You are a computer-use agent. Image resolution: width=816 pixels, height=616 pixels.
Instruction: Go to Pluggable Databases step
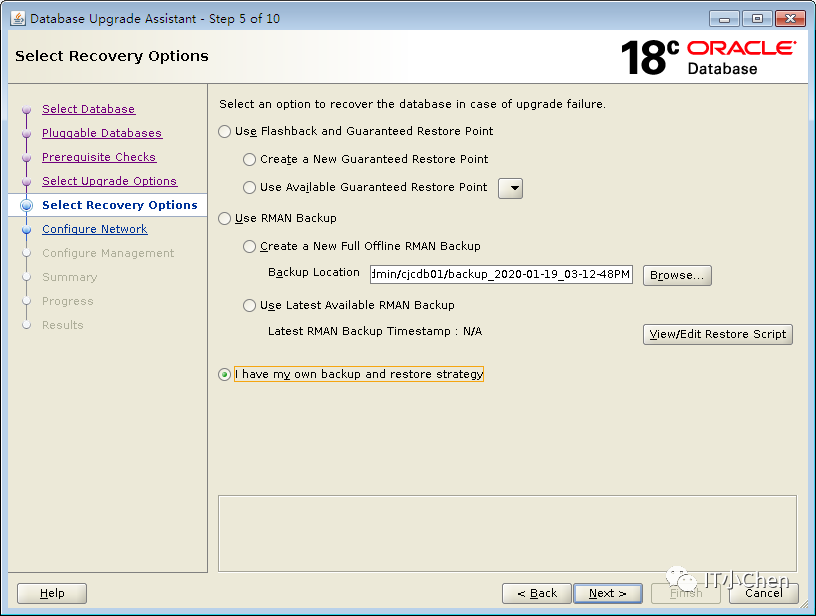[x=102, y=133]
